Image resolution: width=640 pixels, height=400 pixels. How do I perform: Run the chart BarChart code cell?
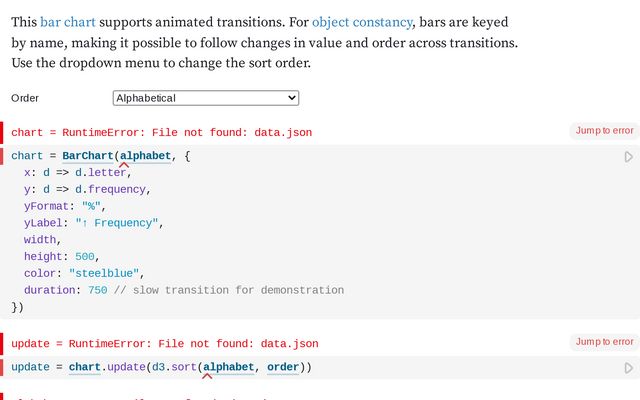tap(628, 157)
